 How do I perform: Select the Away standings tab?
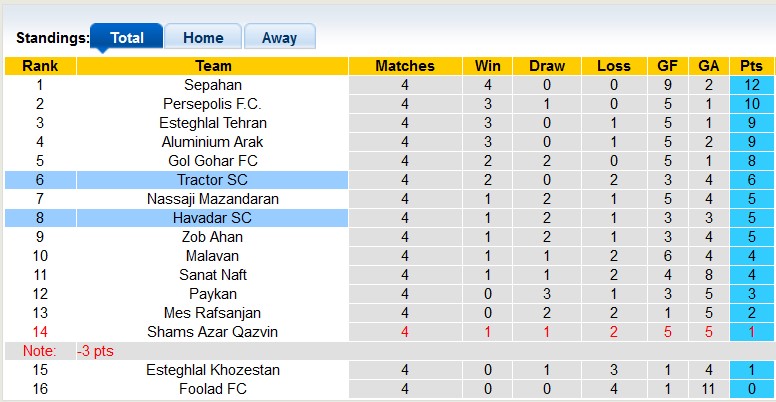(x=279, y=38)
